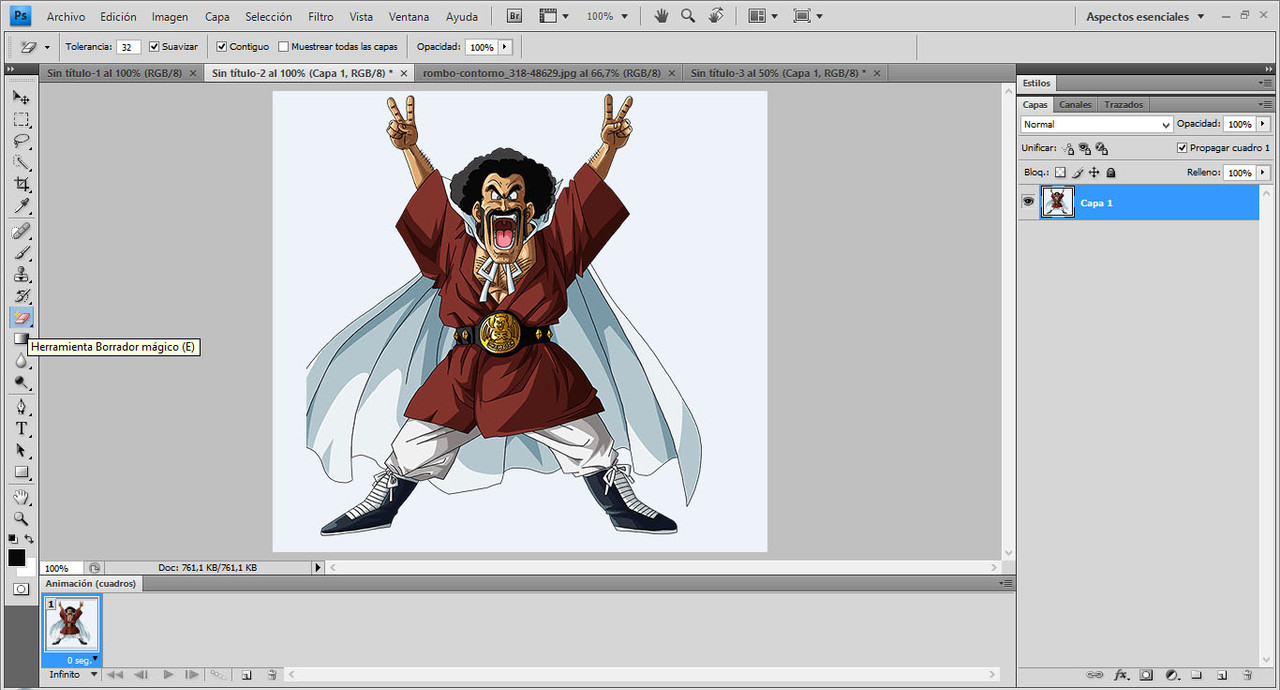
Task: Select the Zoom tool in the toolbox
Action: 21,519
